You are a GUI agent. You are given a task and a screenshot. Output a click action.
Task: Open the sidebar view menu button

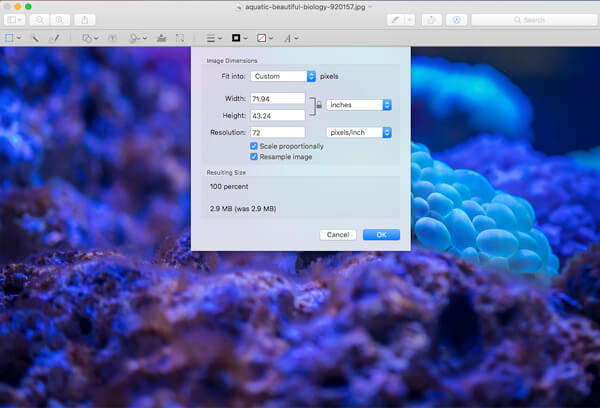click(15, 20)
